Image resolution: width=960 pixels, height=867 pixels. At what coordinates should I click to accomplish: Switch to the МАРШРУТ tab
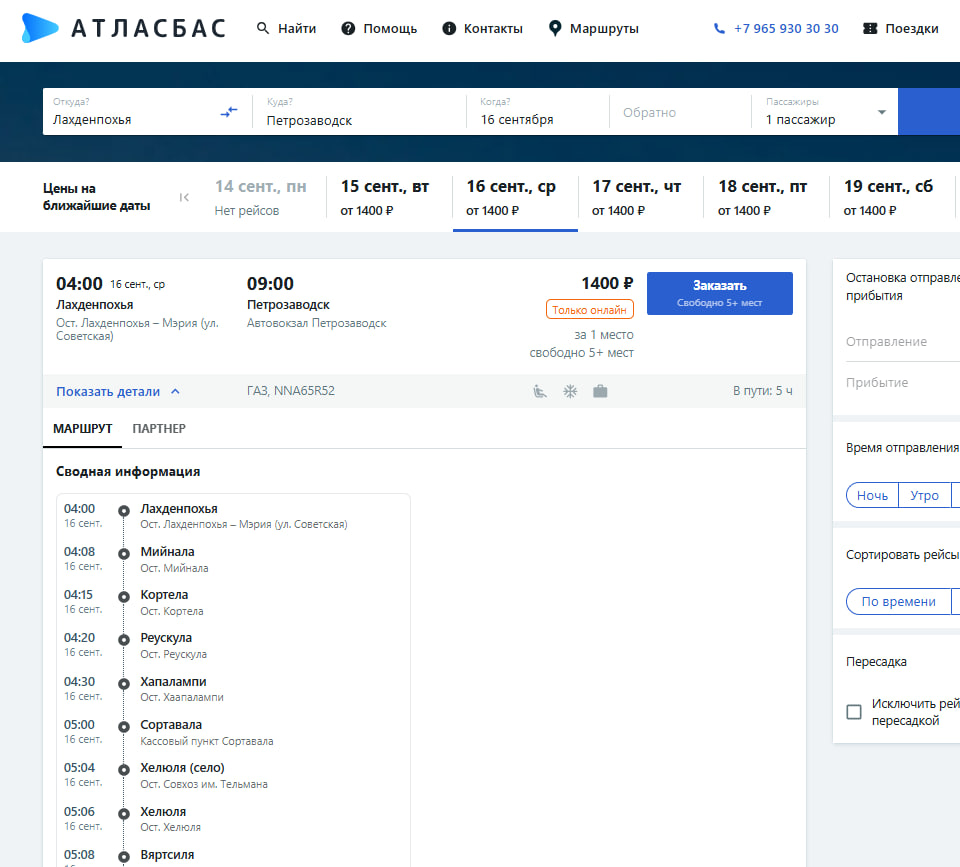click(83, 429)
